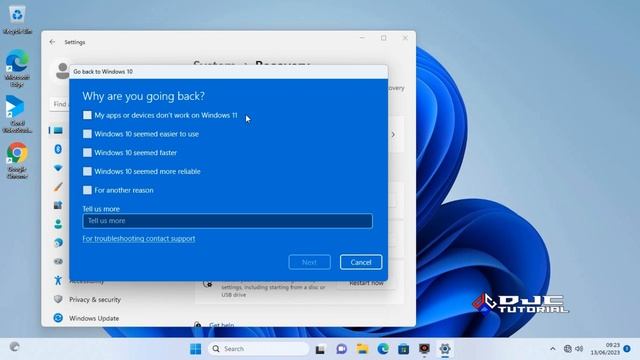Viewport: 640px width, 360px height.
Task: Click the Find a setting search box
Action: (59, 104)
